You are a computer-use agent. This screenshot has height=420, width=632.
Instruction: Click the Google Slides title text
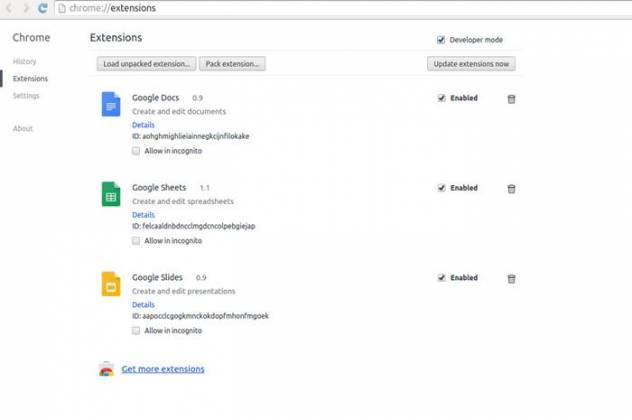[157, 277]
